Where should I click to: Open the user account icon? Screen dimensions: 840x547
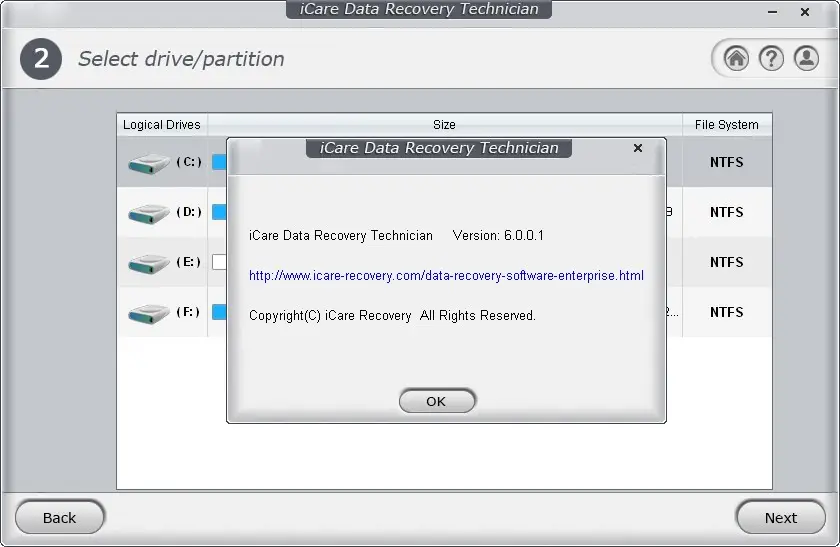tap(806, 58)
